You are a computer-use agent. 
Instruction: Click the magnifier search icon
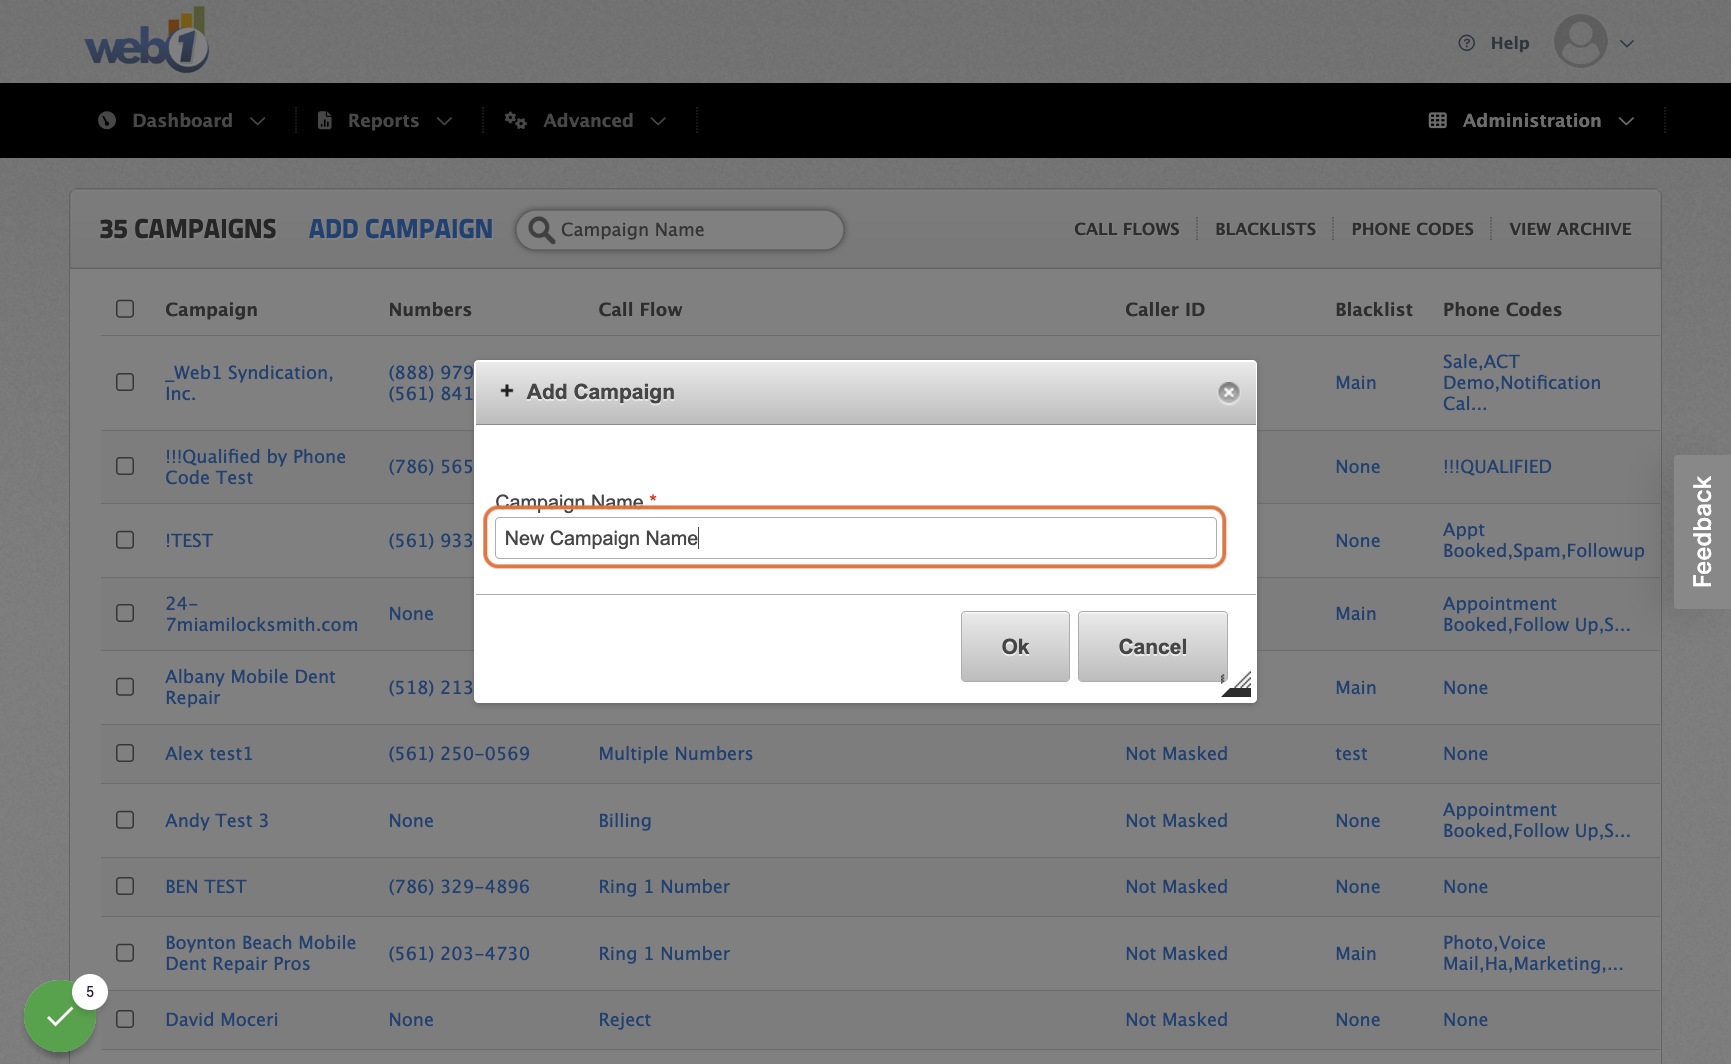[541, 230]
